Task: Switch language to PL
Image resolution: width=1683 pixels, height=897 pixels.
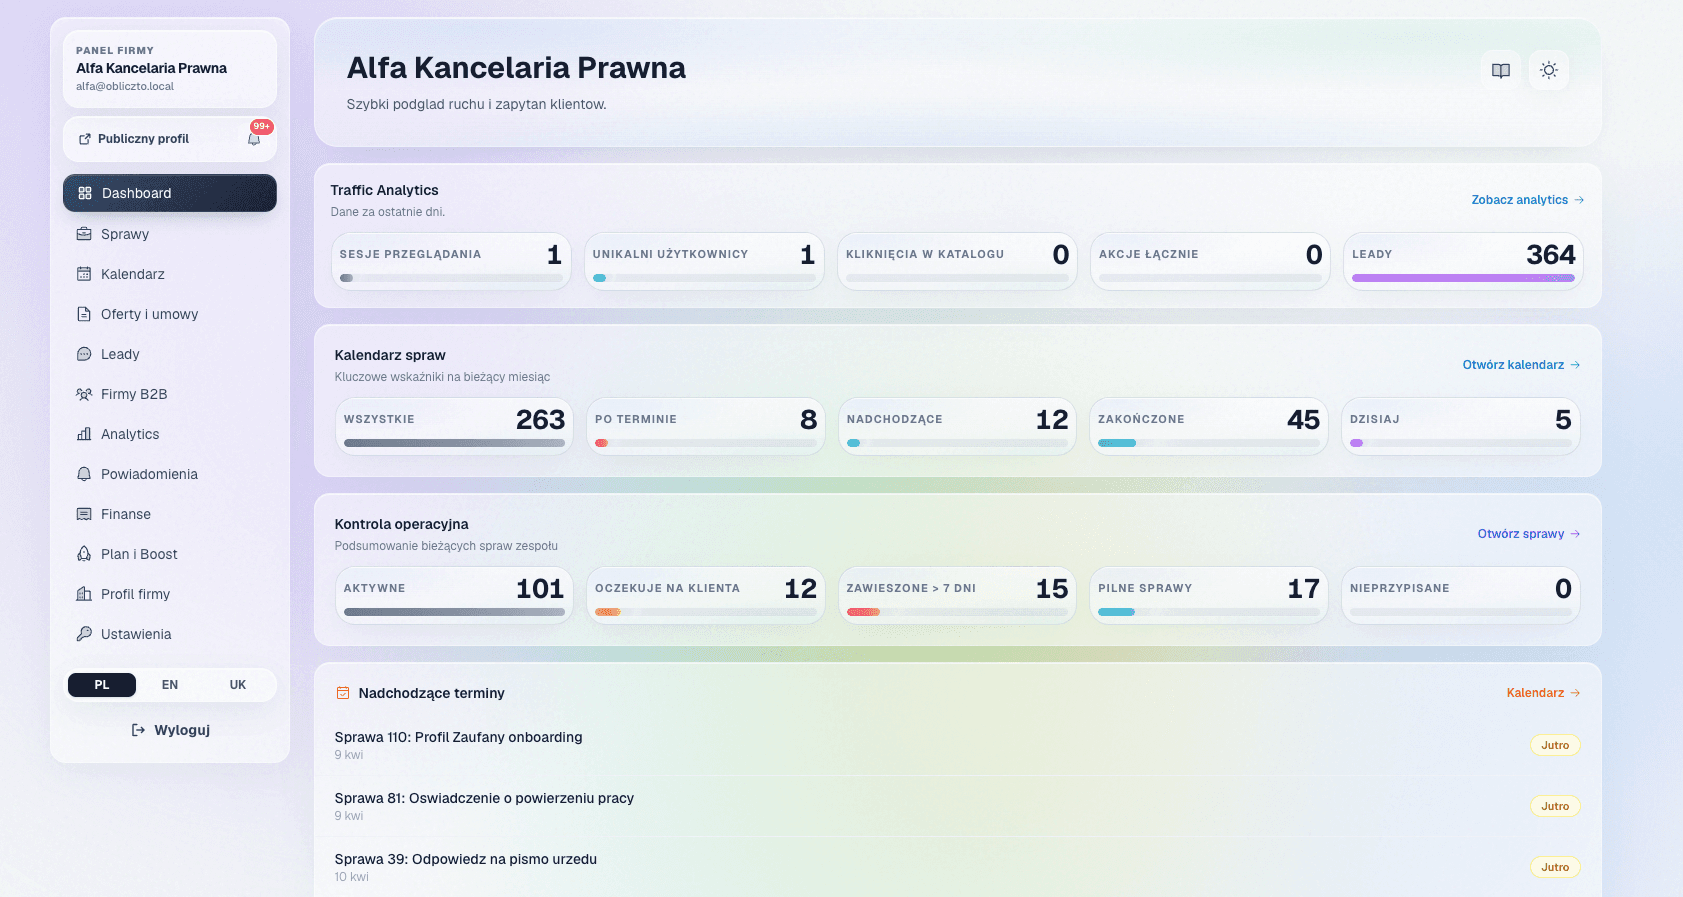Action: click(x=102, y=685)
